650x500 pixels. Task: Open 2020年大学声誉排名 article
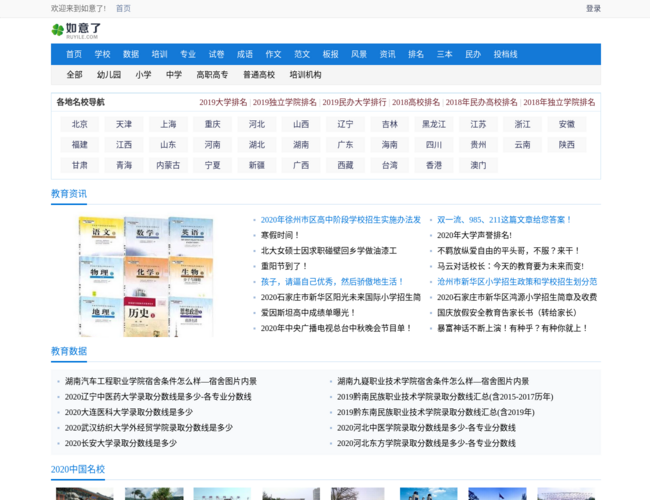(475, 235)
